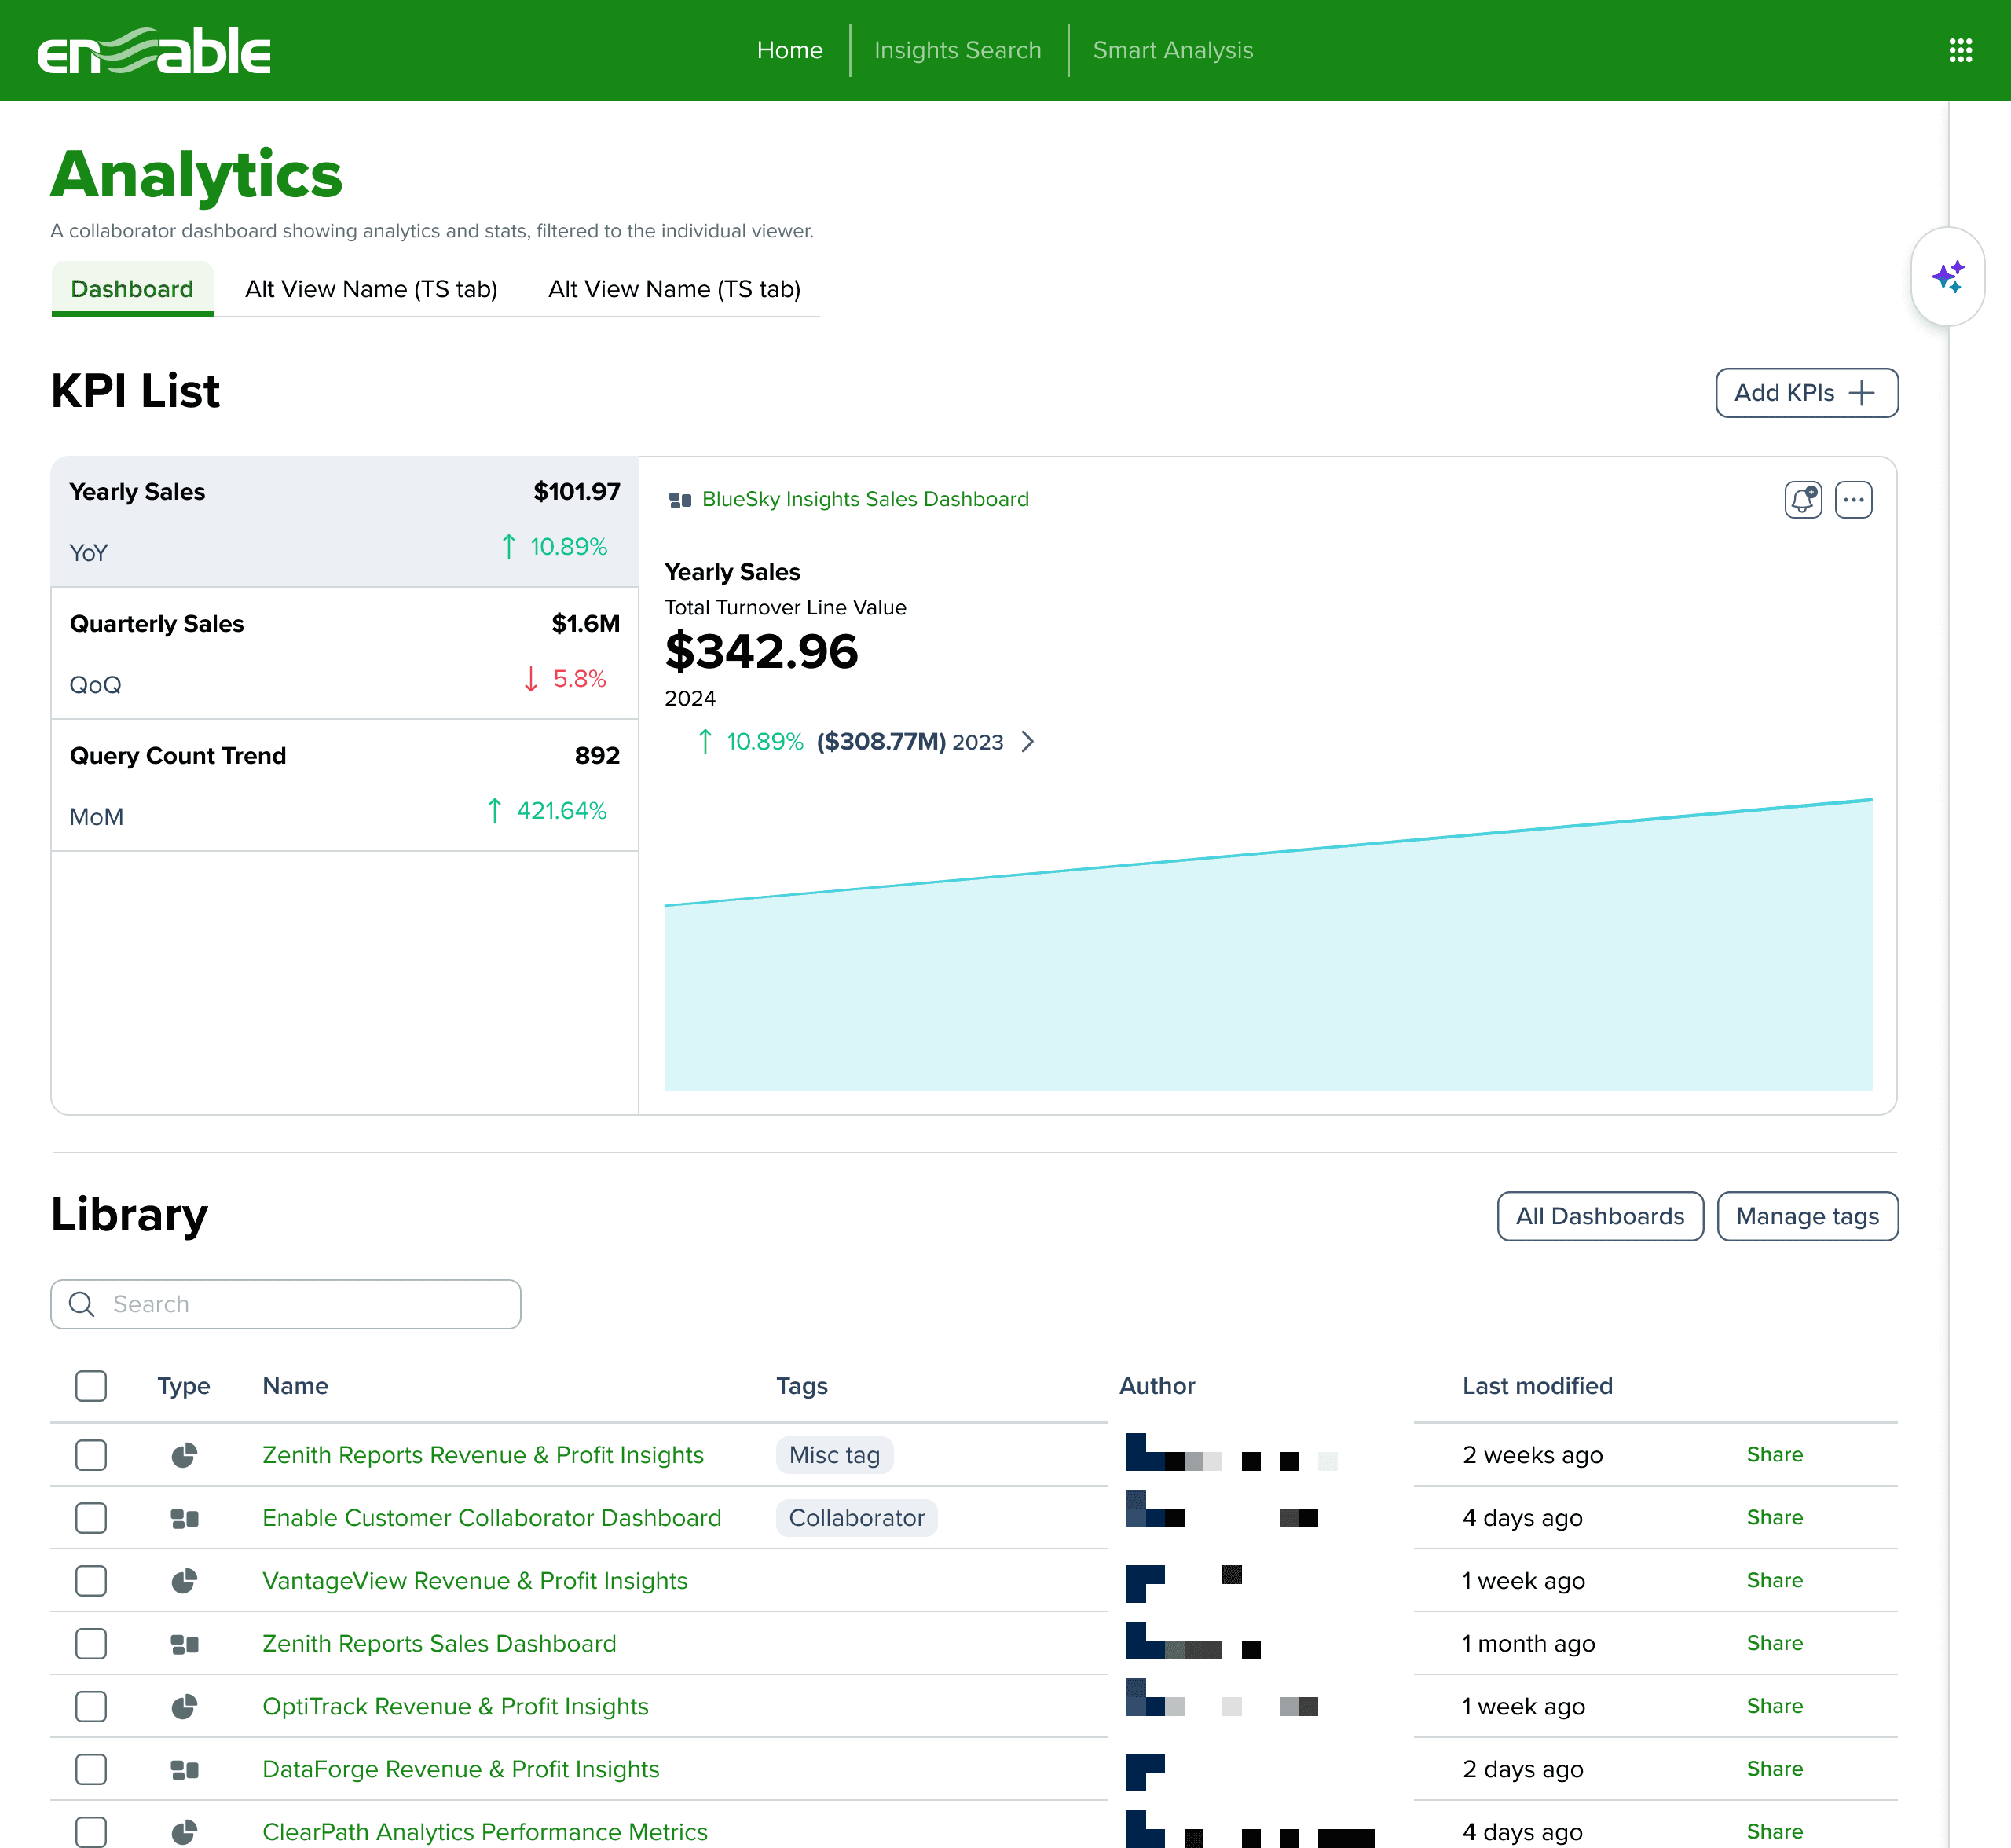The height and width of the screenshot is (1848, 2011).
Task: Click the Library search input field
Action: point(286,1304)
